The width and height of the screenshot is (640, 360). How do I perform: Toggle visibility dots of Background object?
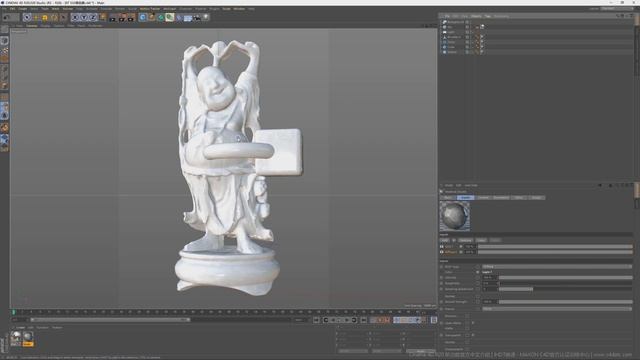(468, 22)
